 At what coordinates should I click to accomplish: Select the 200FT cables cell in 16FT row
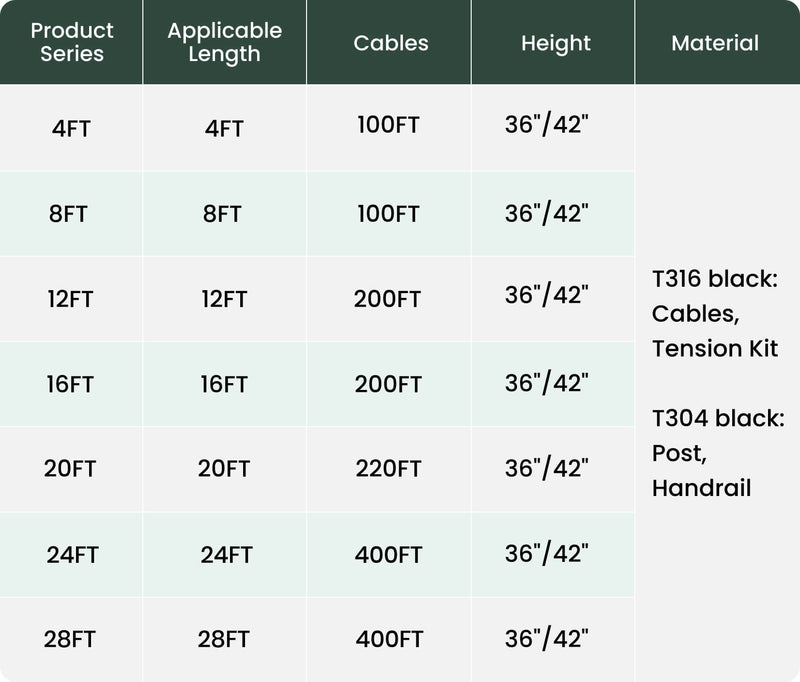click(x=388, y=384)
